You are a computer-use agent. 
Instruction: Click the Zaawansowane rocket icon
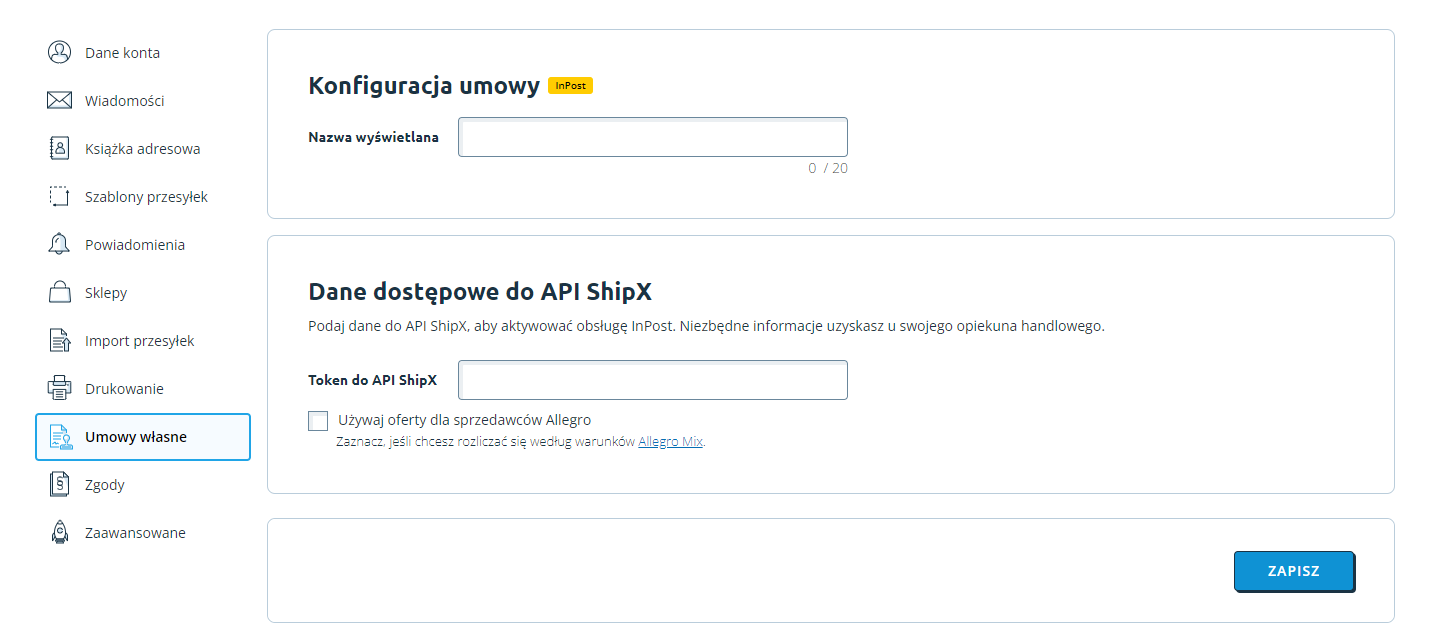[60, 532]
